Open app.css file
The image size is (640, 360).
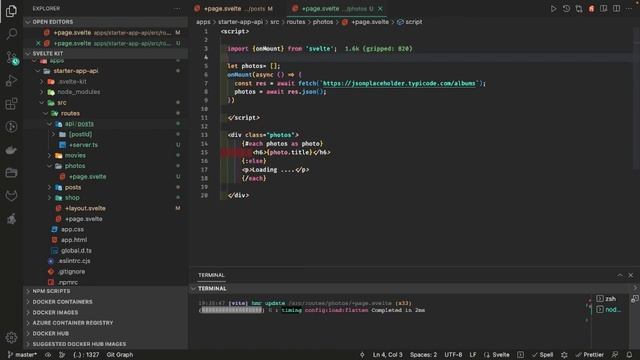(72, 229)
